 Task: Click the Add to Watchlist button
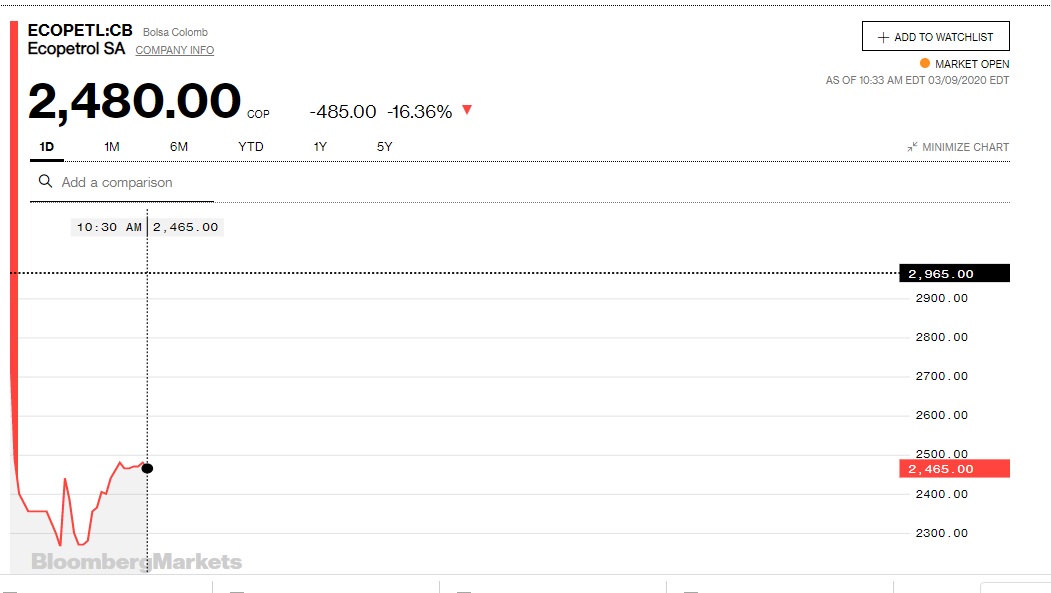[936, 37]
